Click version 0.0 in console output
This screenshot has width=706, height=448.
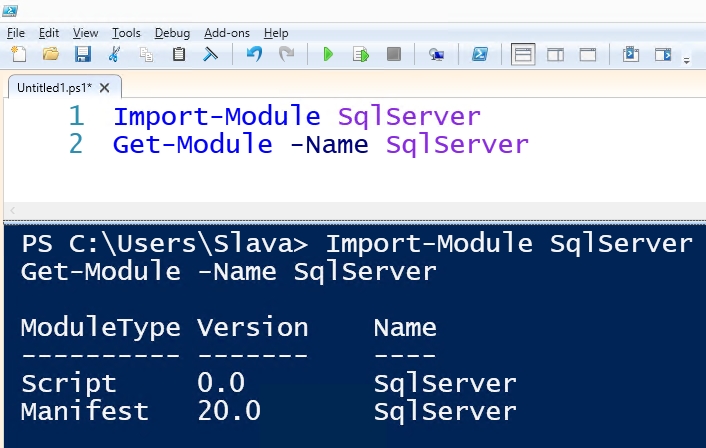point(221,383)
